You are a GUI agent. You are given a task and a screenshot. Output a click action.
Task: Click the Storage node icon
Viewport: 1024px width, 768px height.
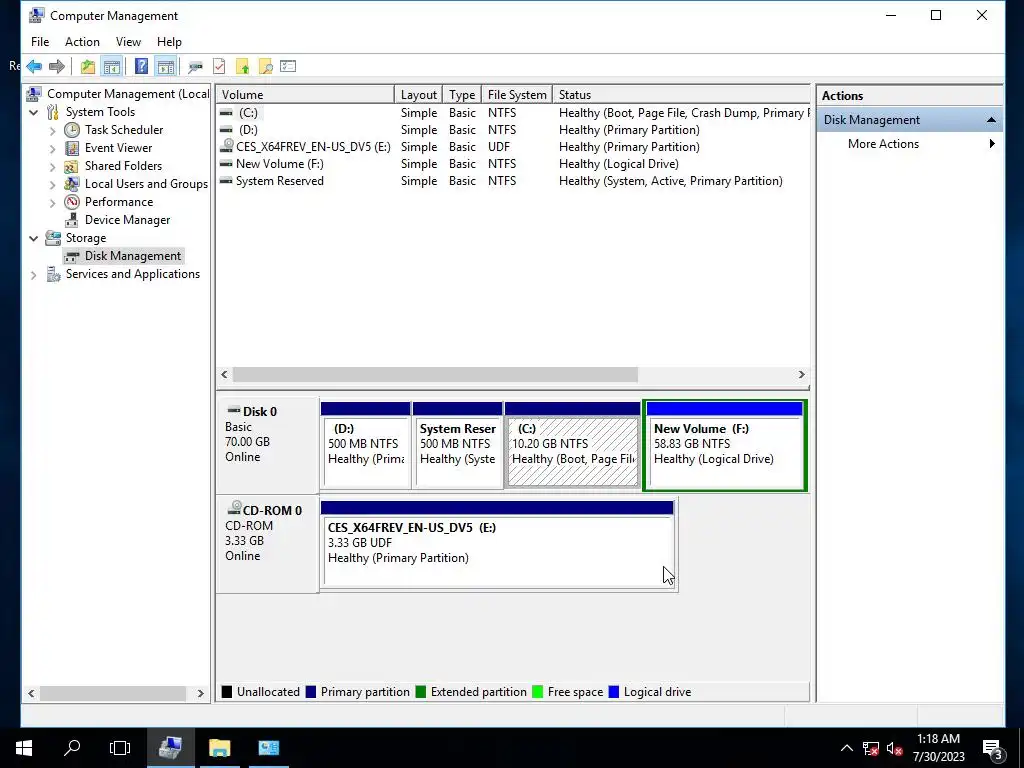click(x=53, y=238)
